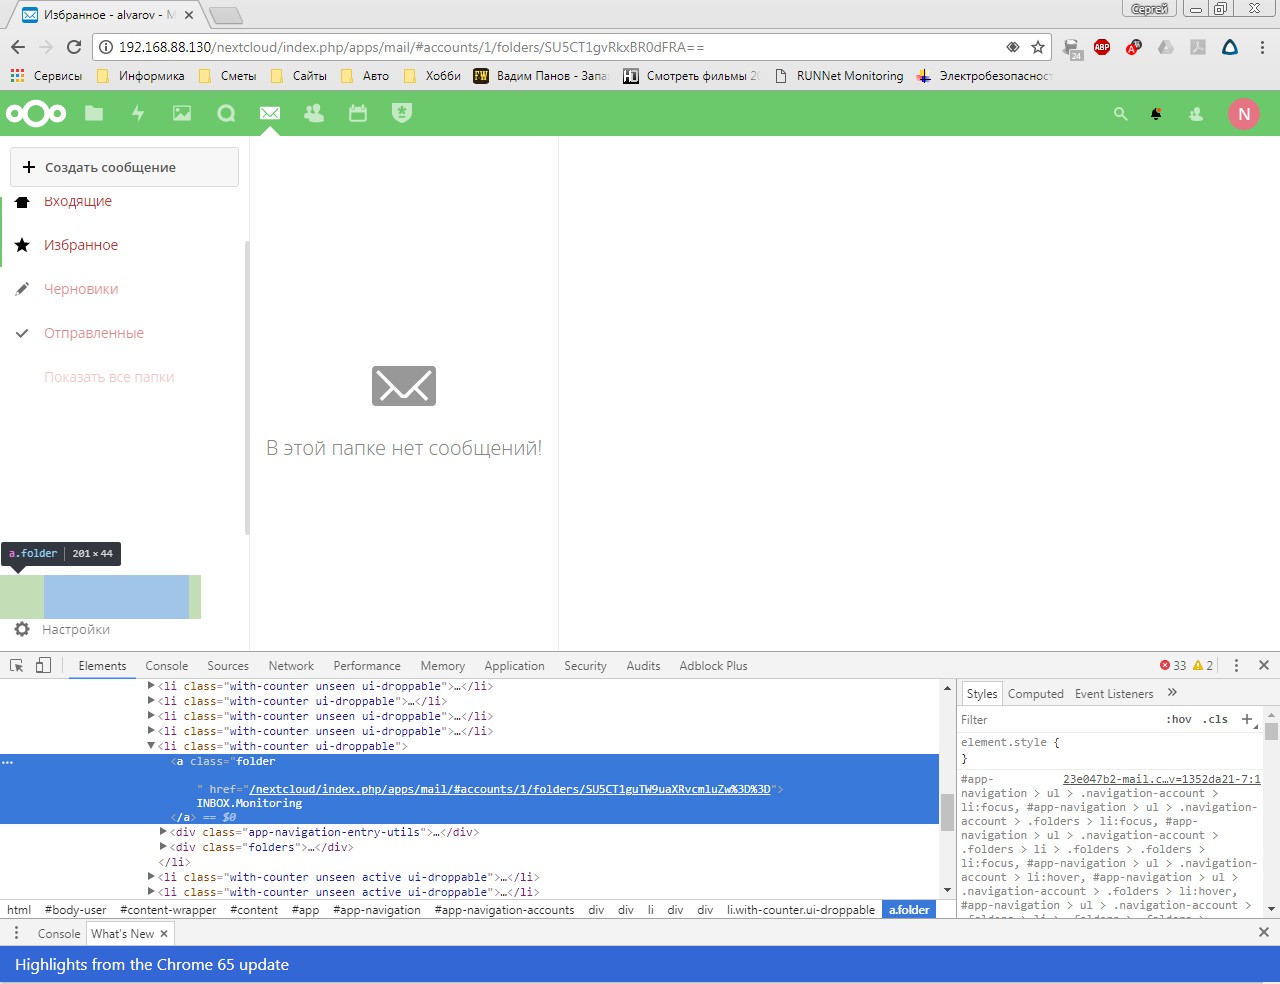Open Chrome's three-dot main menu

pos(1263,47)
